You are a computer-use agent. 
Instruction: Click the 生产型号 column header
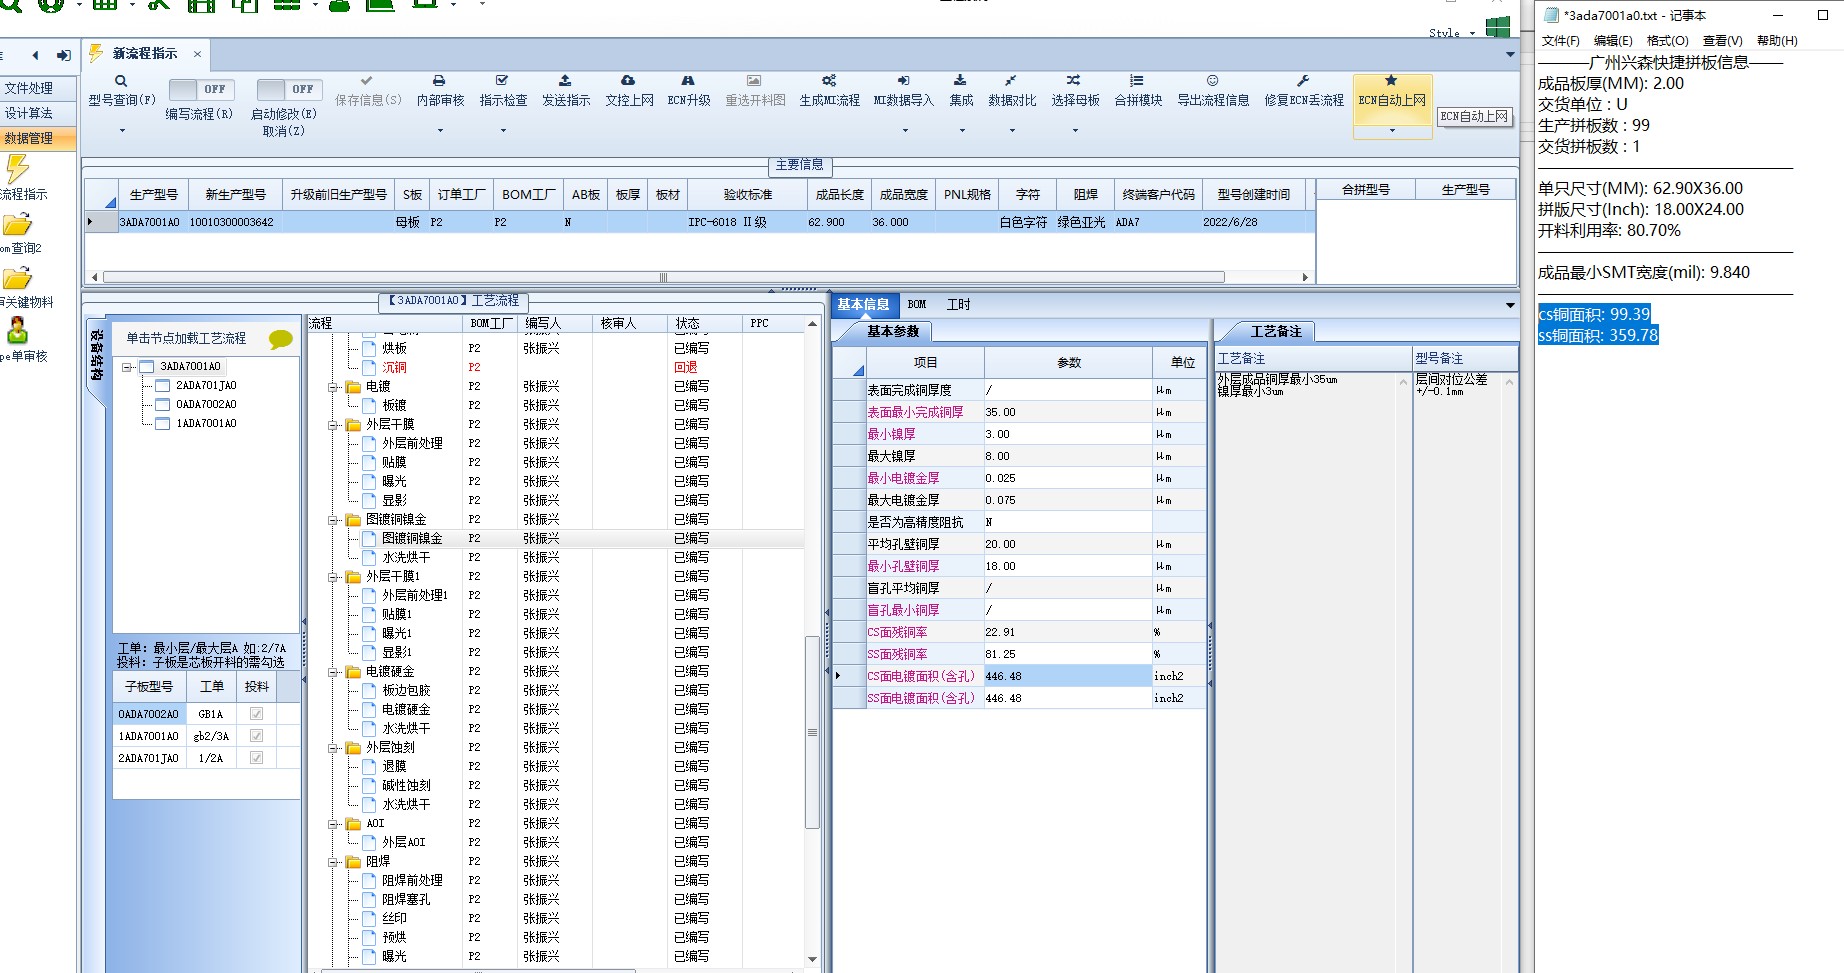click(153, 195)
